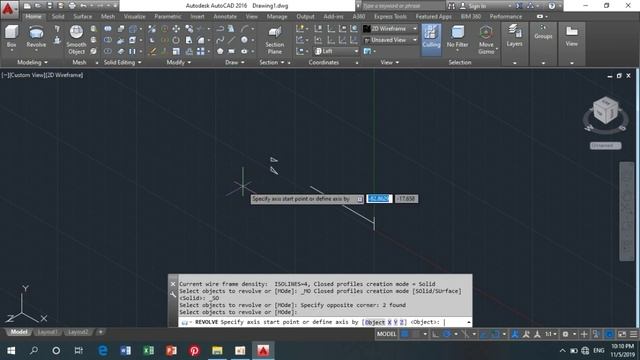Open the Section Plane tool
The image size is (640, 360).
[275, 40]
